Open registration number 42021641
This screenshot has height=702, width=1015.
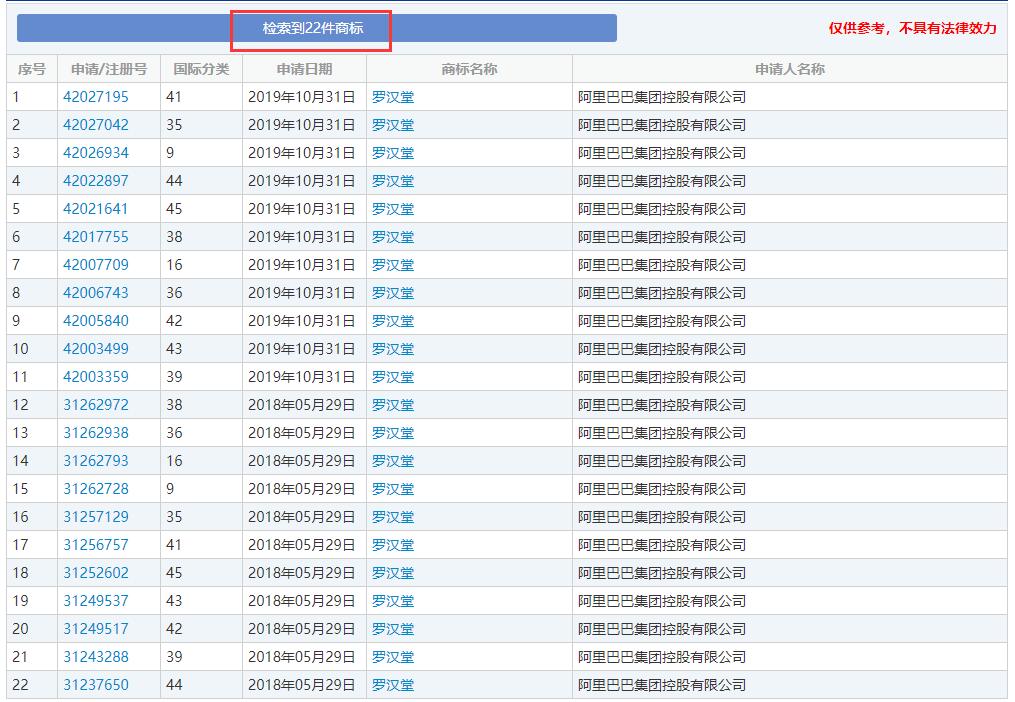[96, 209]
